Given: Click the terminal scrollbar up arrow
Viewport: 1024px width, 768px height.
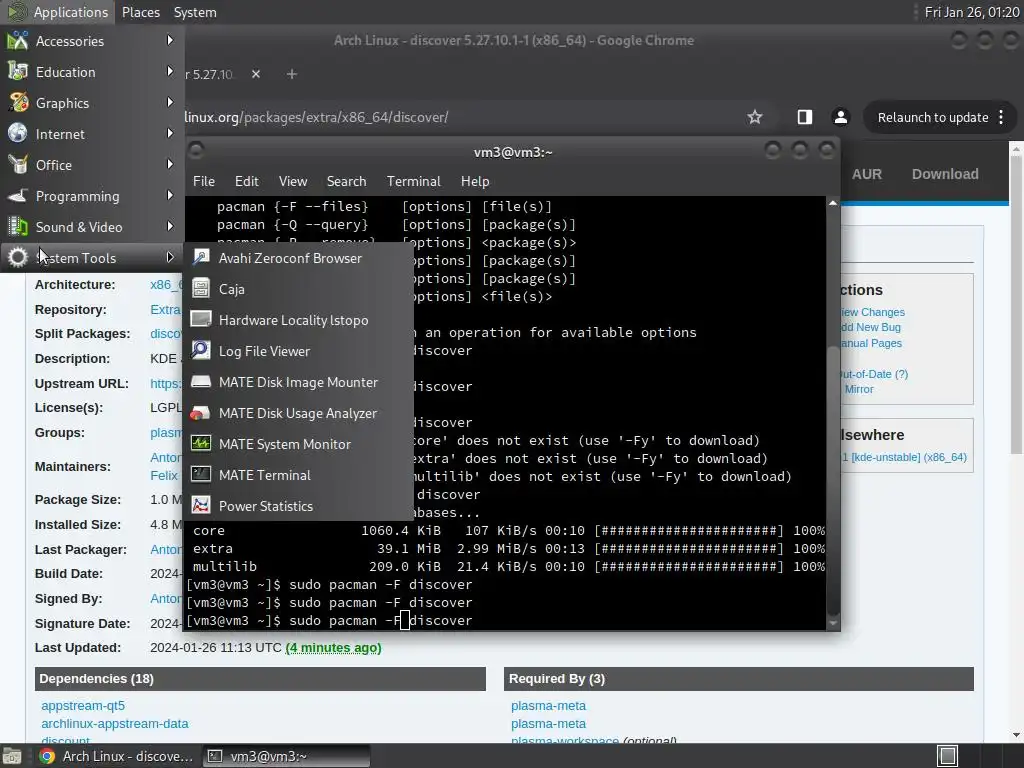Looking at the screenshot, I should pyautogui.click(x=833, y=203).
